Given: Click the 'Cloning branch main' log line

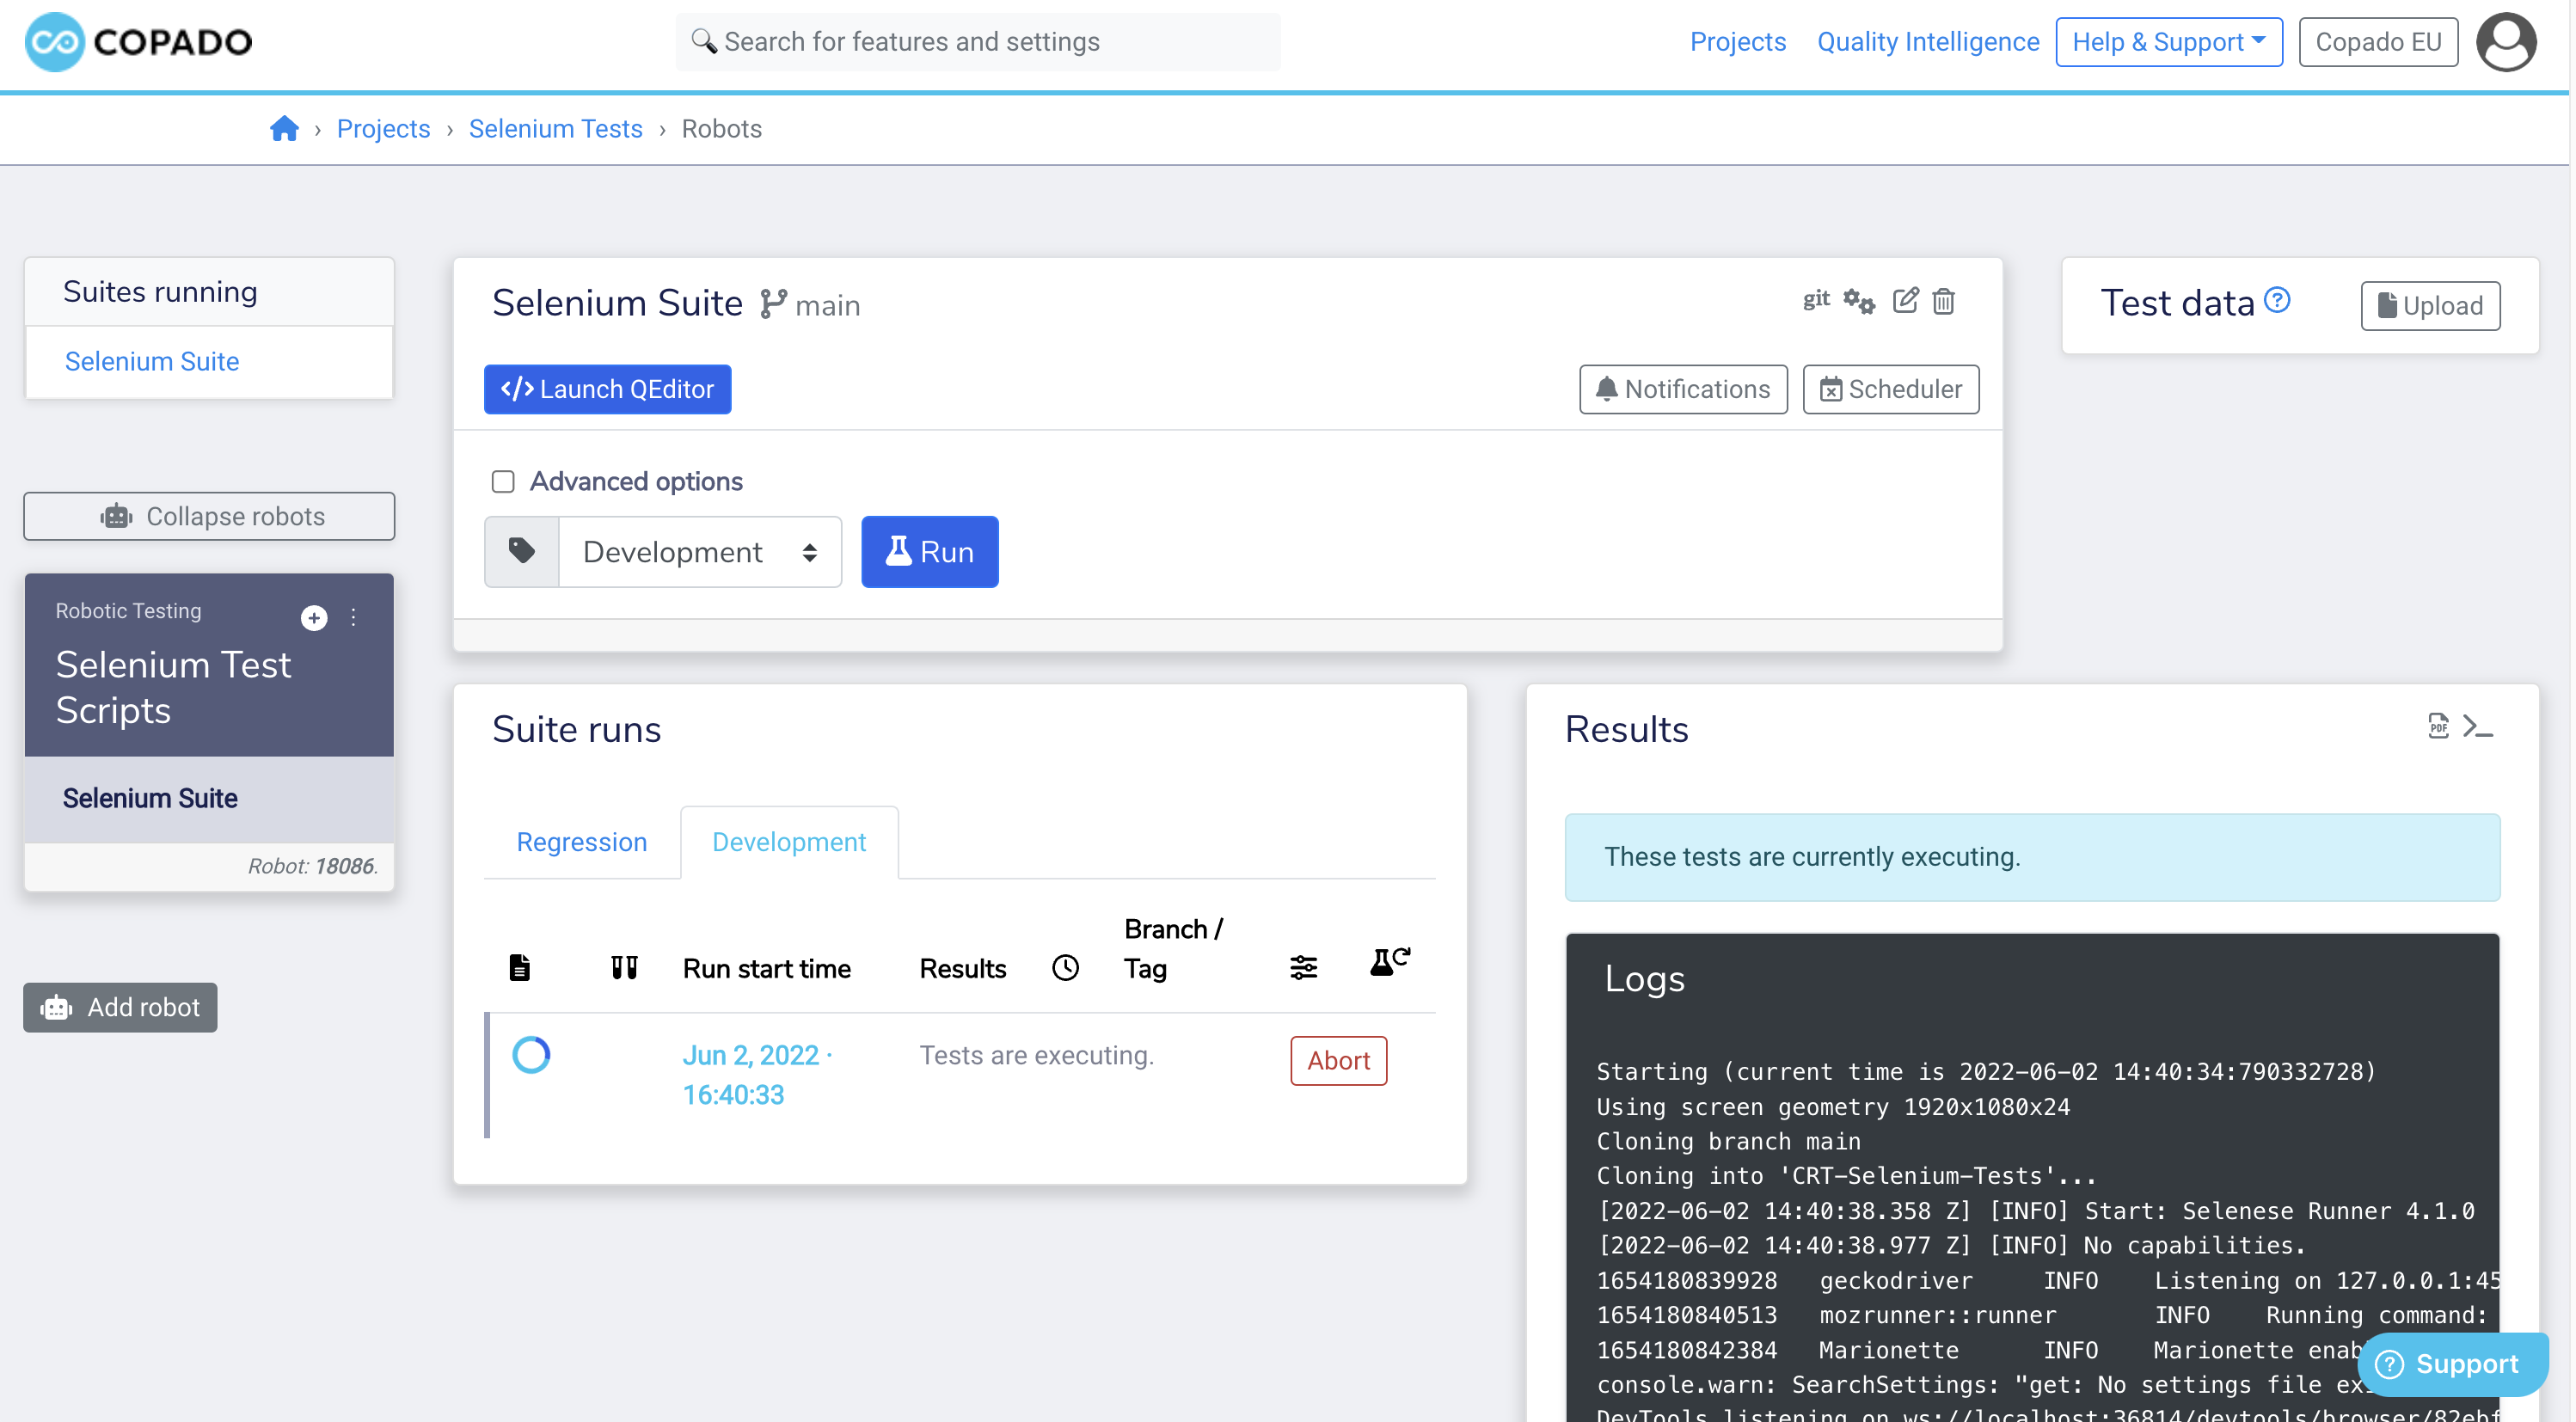Looking at the screenshot, I should [1728, 1142].
